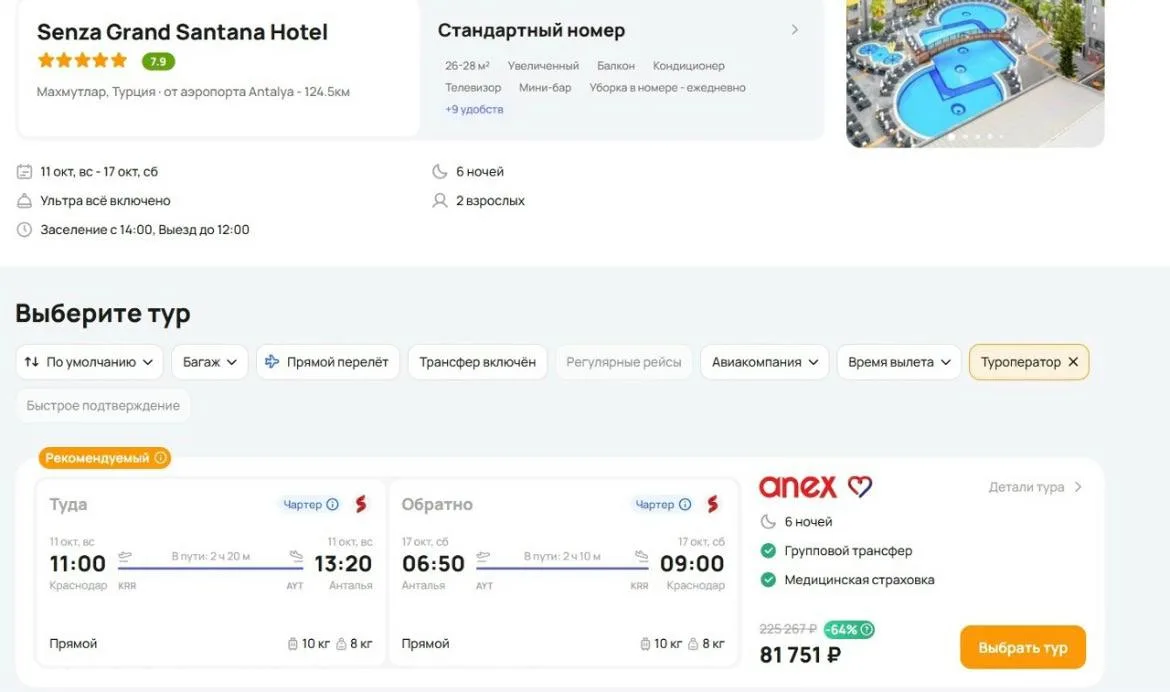Click the В пути: 2 ч 10 м duration
The width and height of the screenshot is (1170, 692).
[x=562, y=556]
